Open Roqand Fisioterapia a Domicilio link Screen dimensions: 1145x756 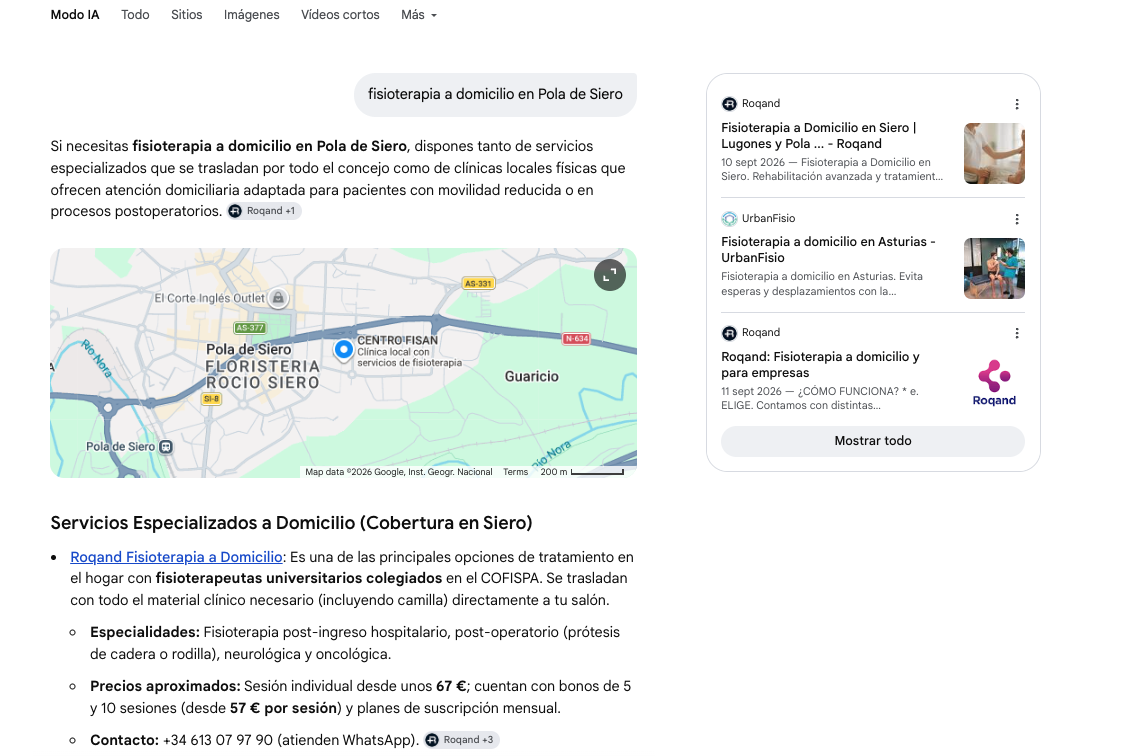[176, 557]
